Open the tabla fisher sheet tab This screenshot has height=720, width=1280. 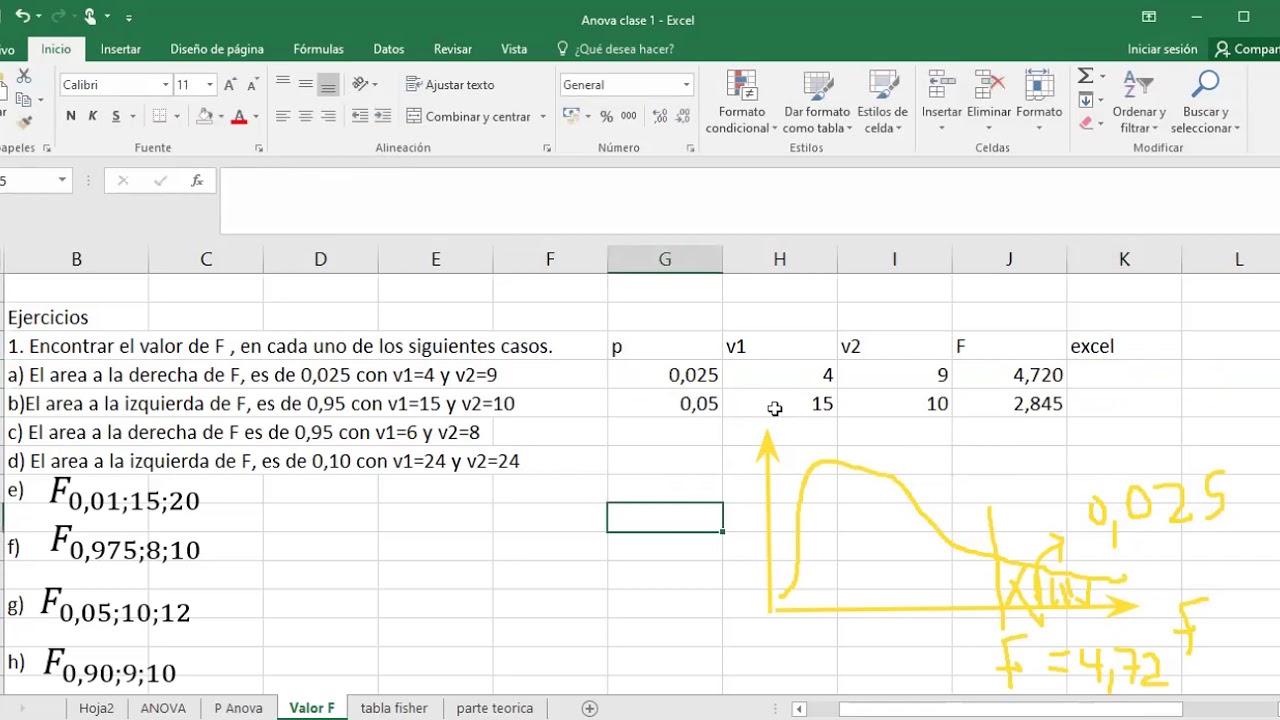[394, 708]
